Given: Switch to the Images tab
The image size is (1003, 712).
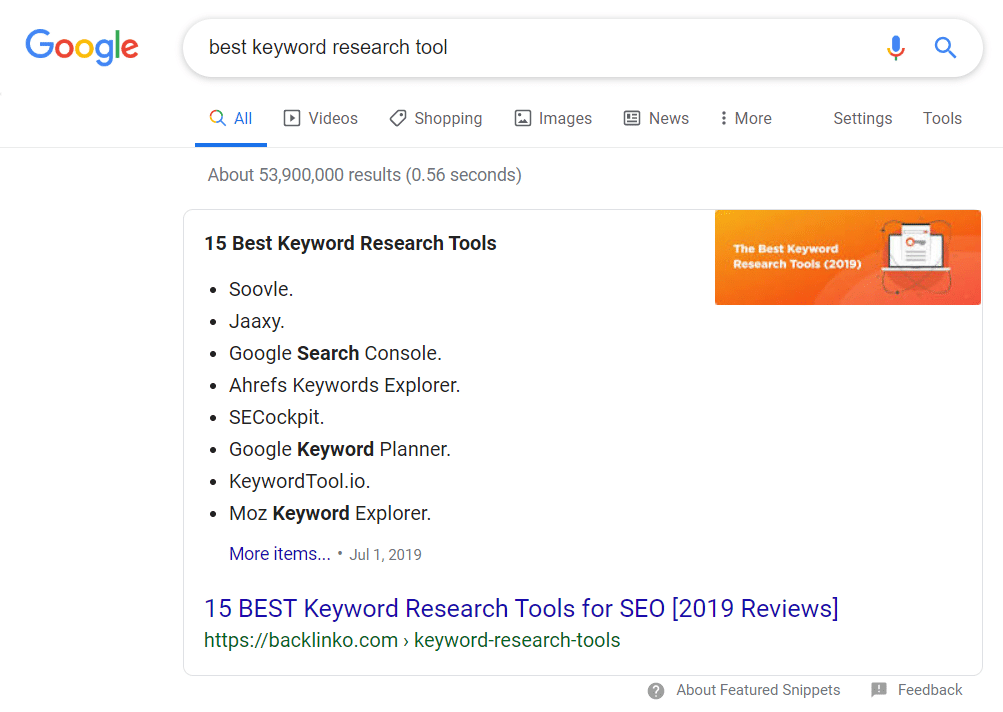Looking at the screenshot, I should point(553,118).
